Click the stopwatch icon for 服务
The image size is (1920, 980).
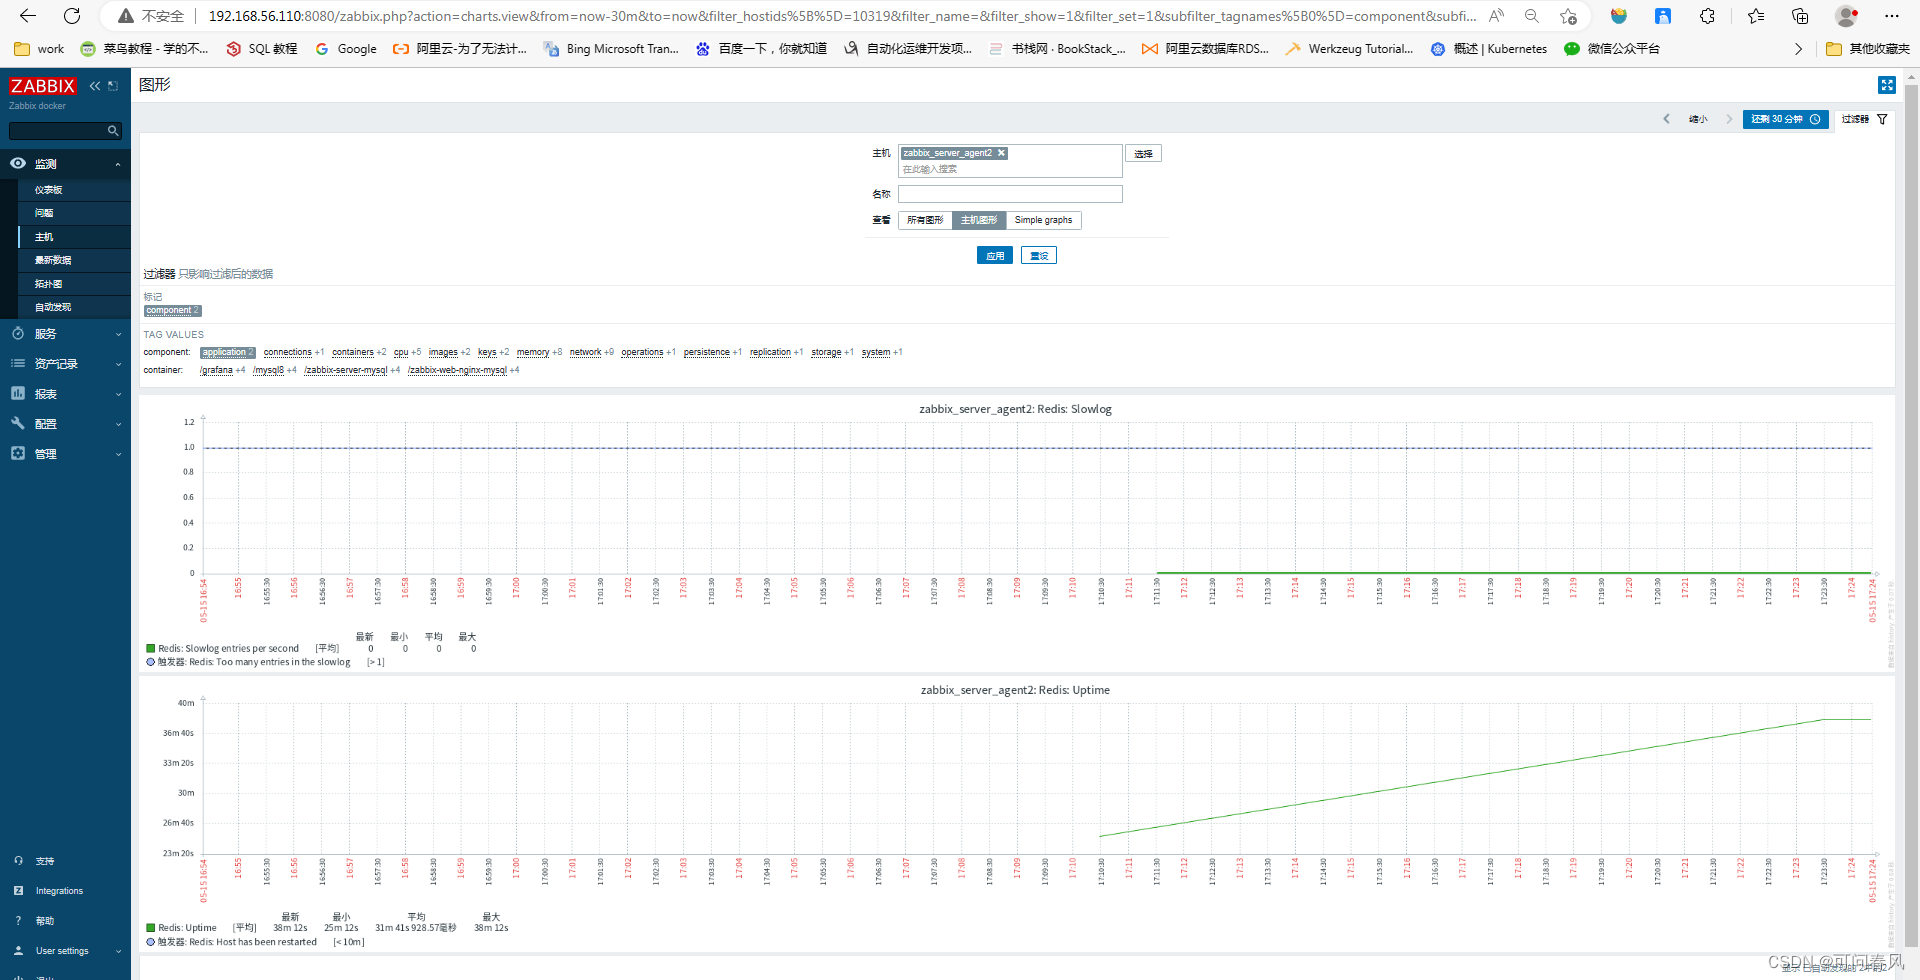pyautogui.click(x=18, y=333)
